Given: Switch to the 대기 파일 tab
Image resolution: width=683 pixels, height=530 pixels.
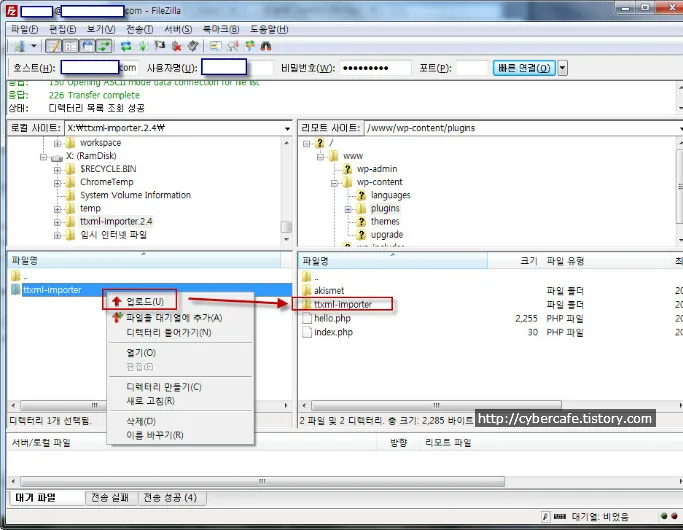Looking at the screenshot, I should (x=46, y=498).
